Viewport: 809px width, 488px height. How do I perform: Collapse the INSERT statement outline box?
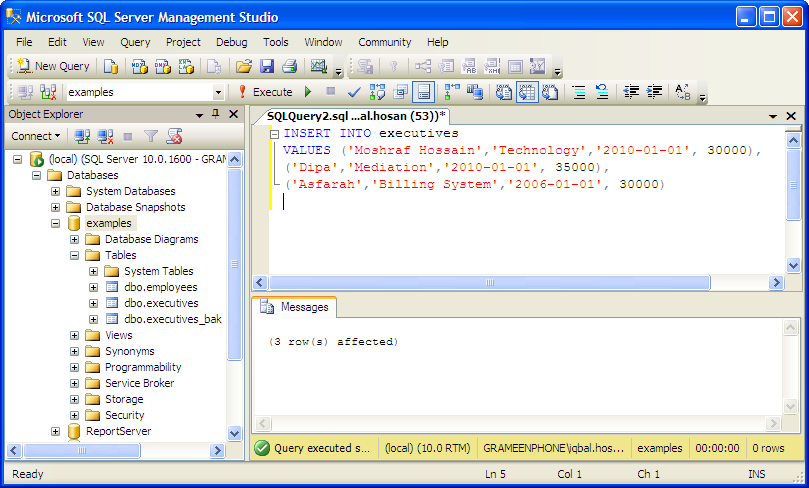(x=274, y=134)
